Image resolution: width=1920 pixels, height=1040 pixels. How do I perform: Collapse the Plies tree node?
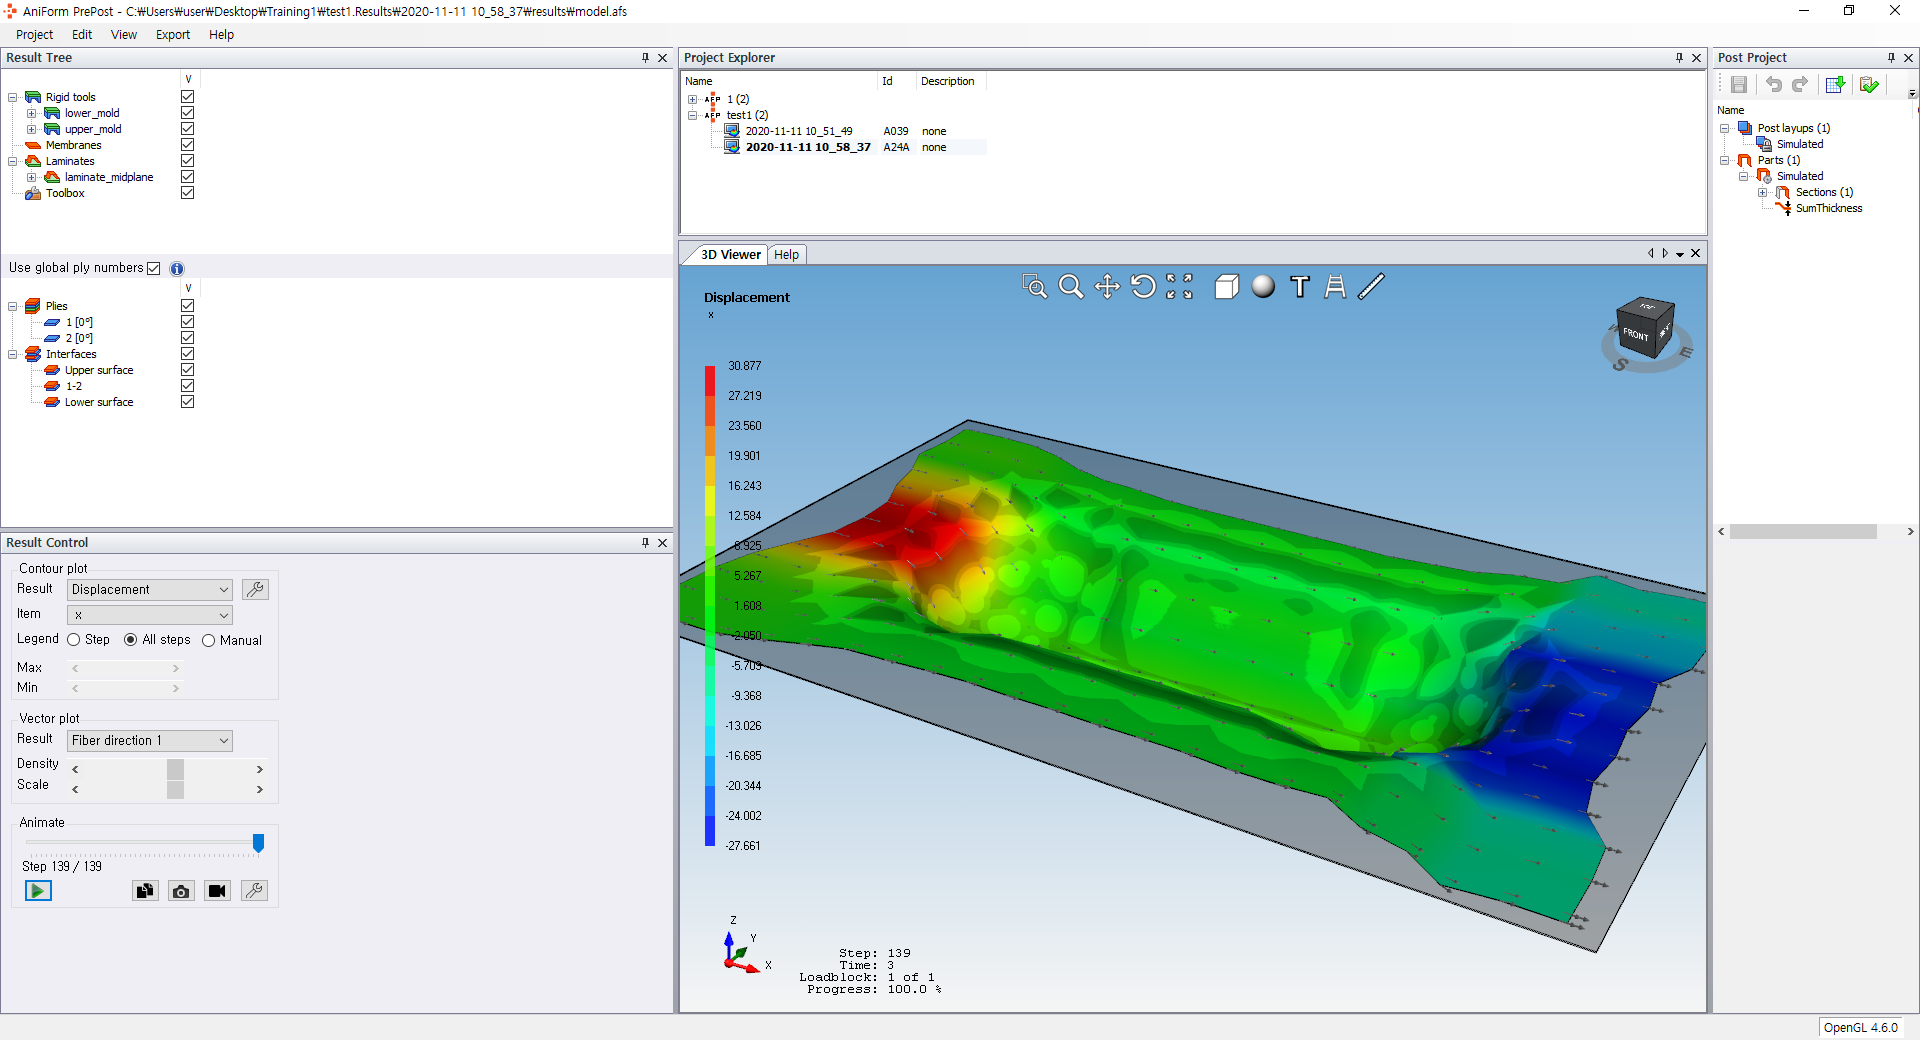point(13,306)
